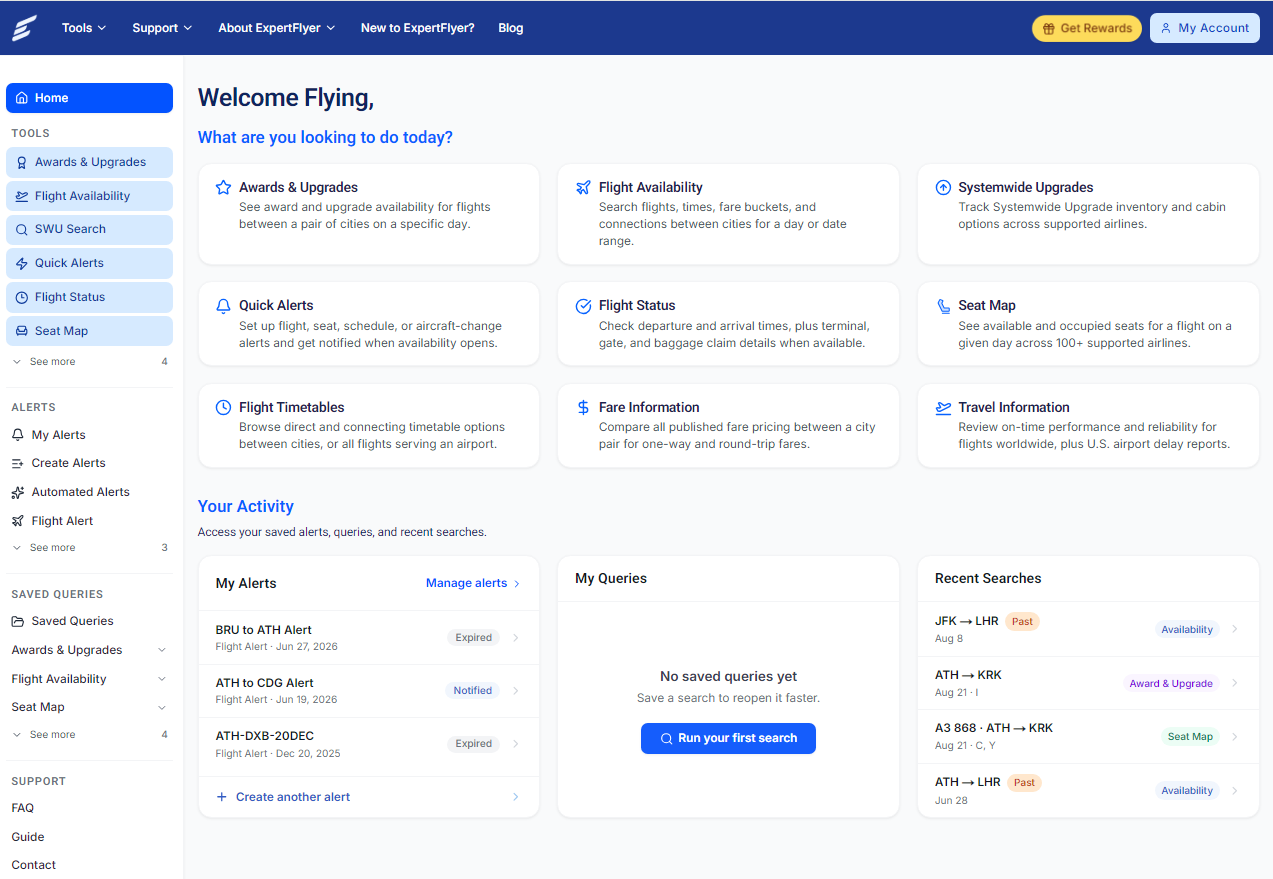Click the sparkle icon beside Automated Alerts
Viewport: 1273px width, 879px height.
tap(17, 492)
